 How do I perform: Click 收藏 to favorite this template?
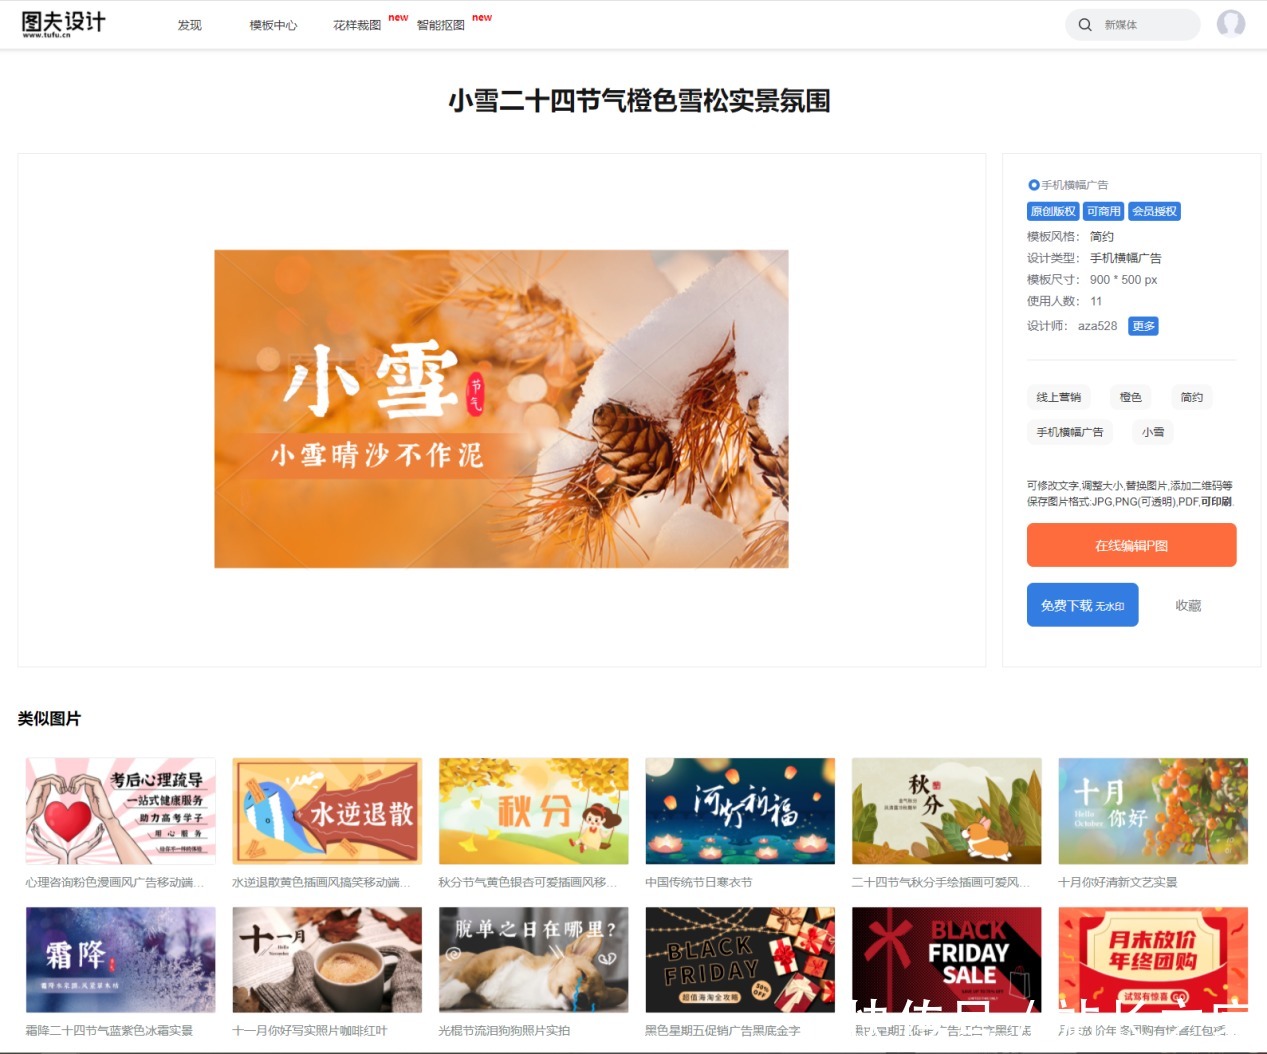(x=1187, y=604)
